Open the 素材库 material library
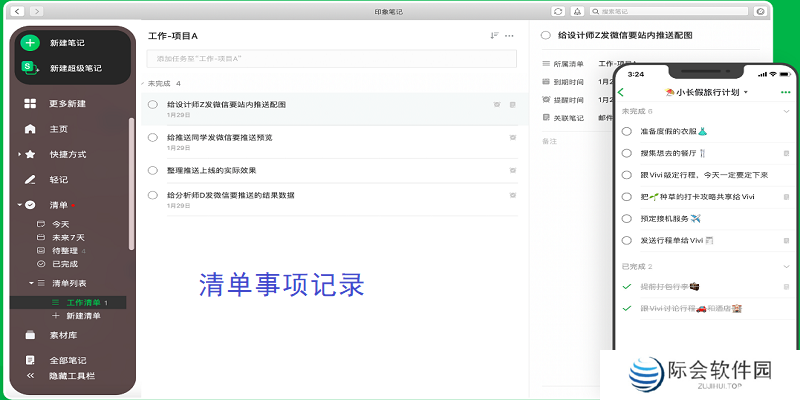 (30, 335)
